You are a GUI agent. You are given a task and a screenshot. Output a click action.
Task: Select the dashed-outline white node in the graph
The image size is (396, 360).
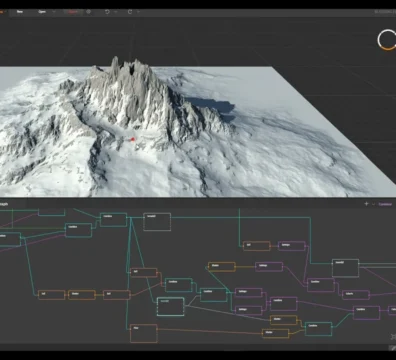(157, 222)
